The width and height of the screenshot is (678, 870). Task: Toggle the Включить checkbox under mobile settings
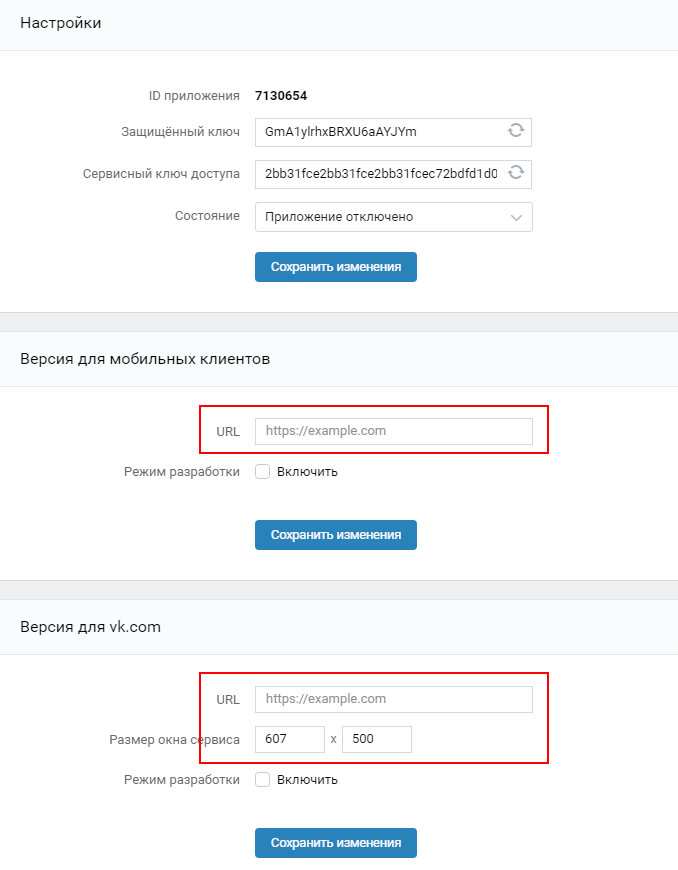(x=262, y=471)
